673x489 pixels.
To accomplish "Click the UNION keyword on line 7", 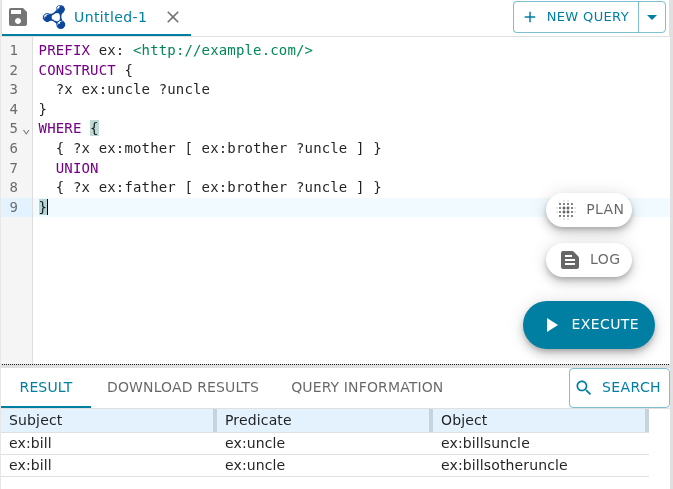I will click(x=77, y=168).
